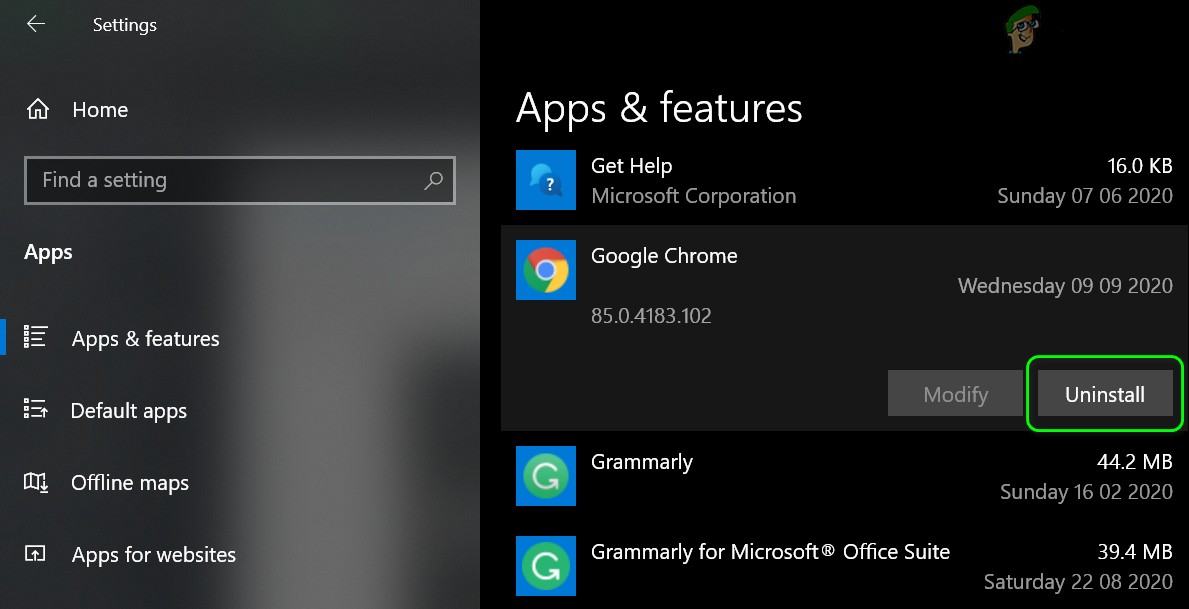Click the back arrow in Settings
The image size is (1189, 609).
tap(35, 22)
